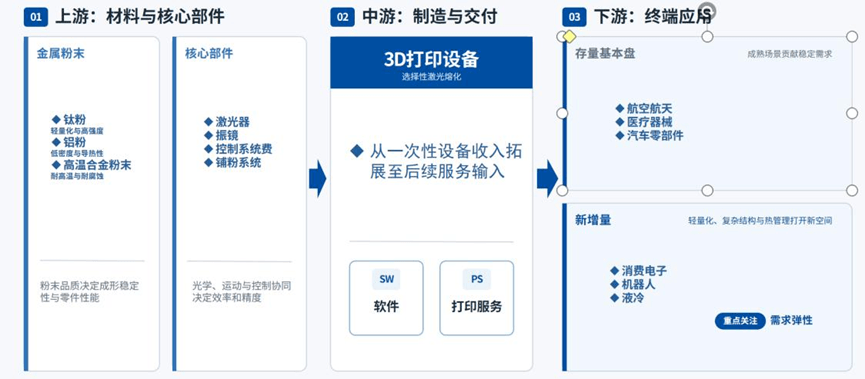Click the 医疗器械 bullet item
Viewport: 865px width, 379px height.
click(x=644, y=122)
